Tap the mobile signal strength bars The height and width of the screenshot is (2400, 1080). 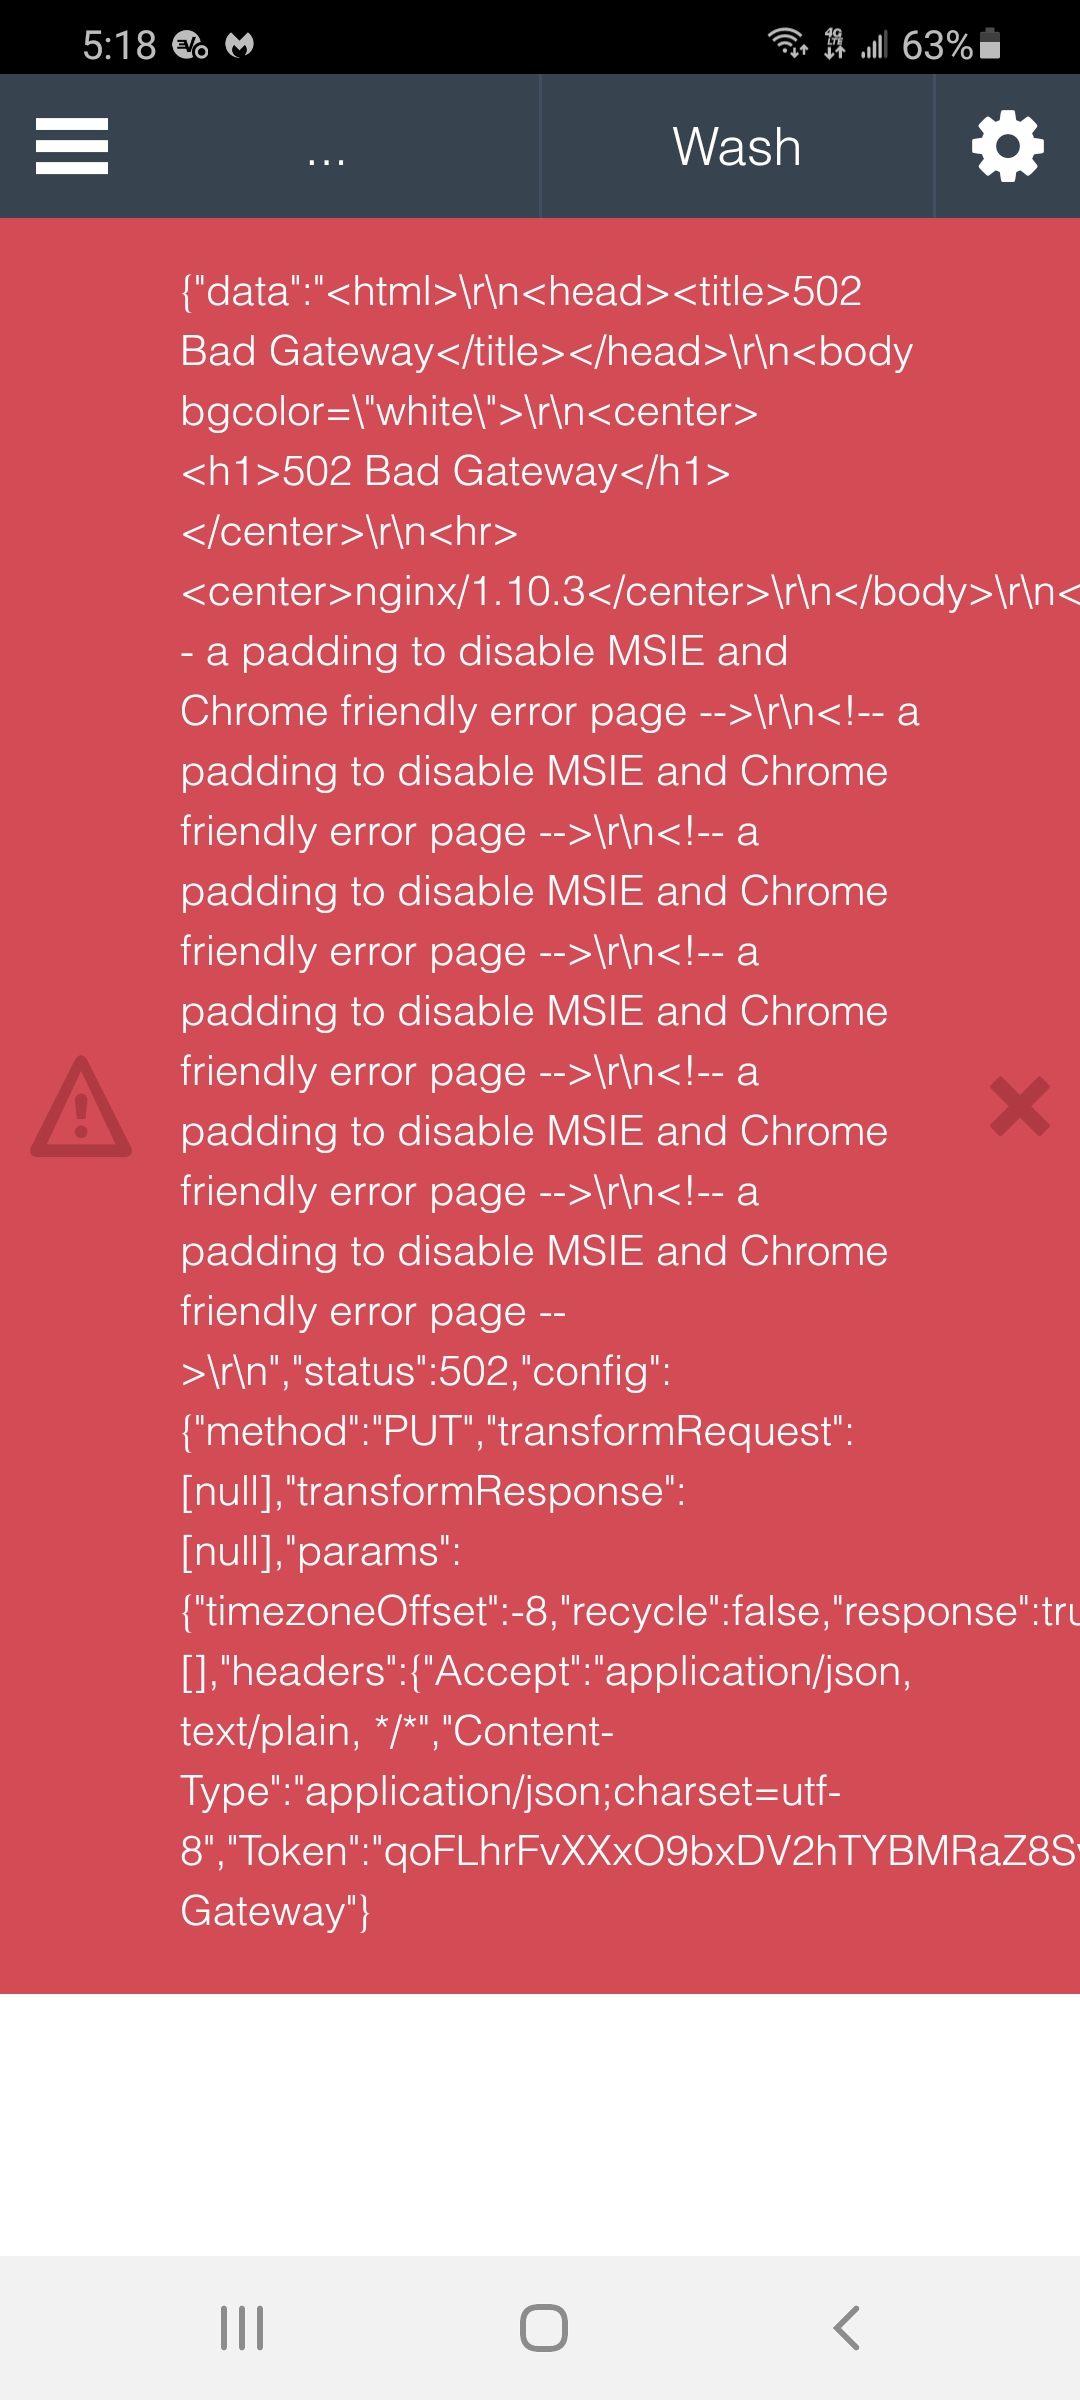pyautogui.click(x=874, y=45)
